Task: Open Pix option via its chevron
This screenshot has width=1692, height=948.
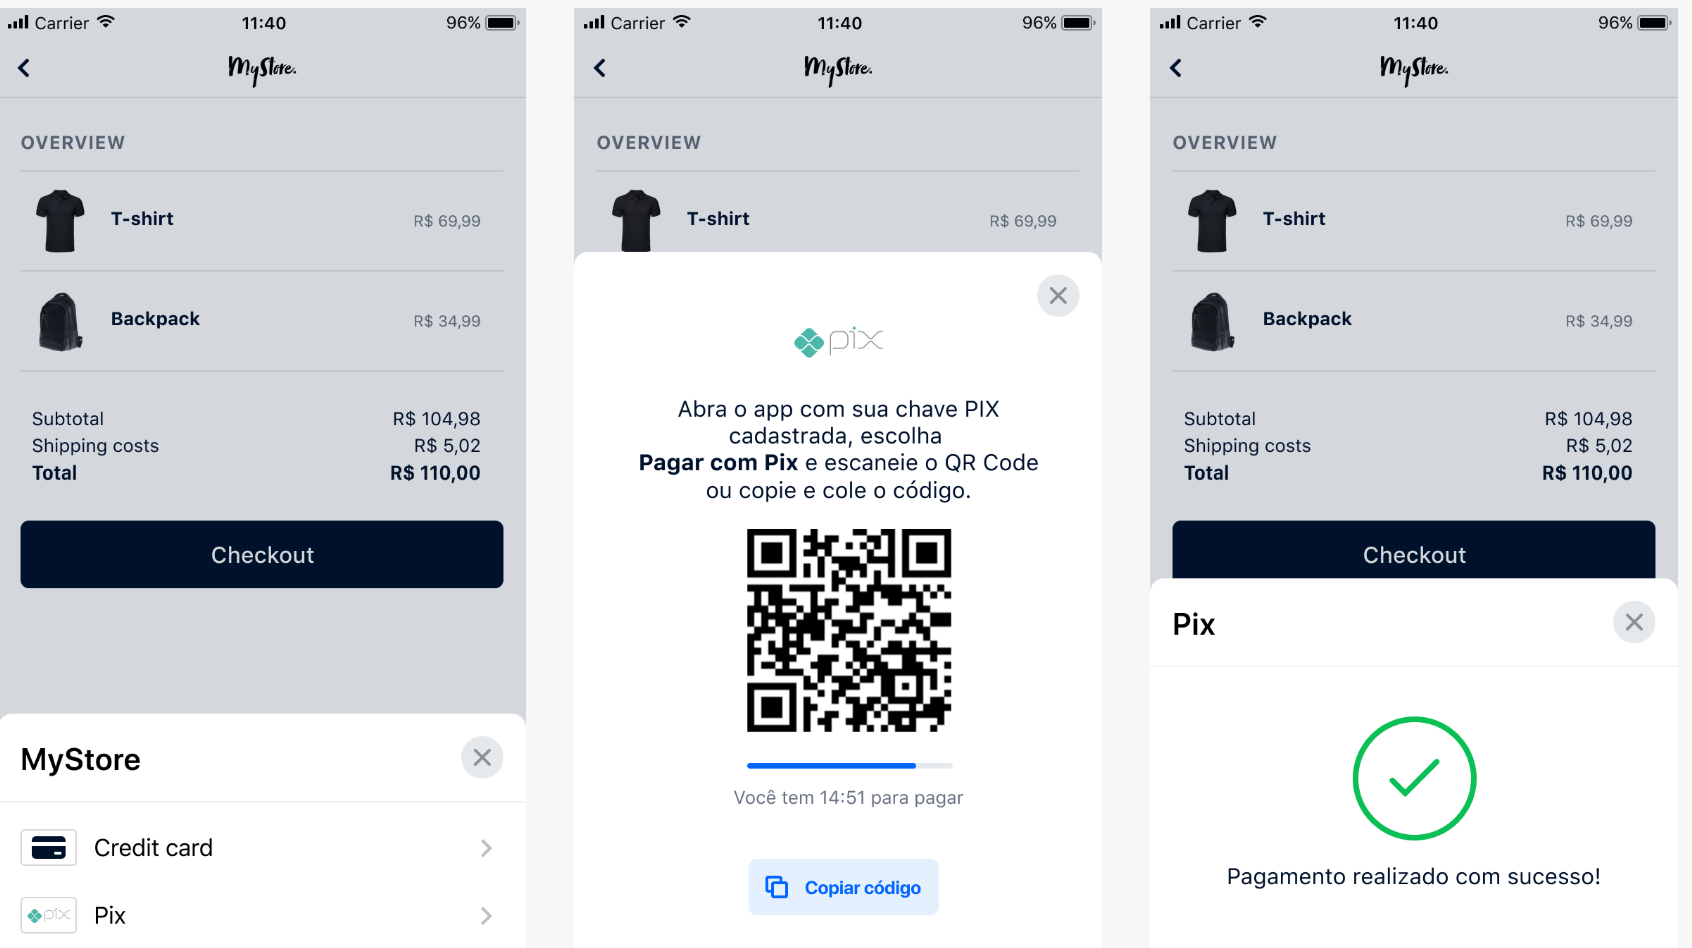Action: [x=486, y=916]
